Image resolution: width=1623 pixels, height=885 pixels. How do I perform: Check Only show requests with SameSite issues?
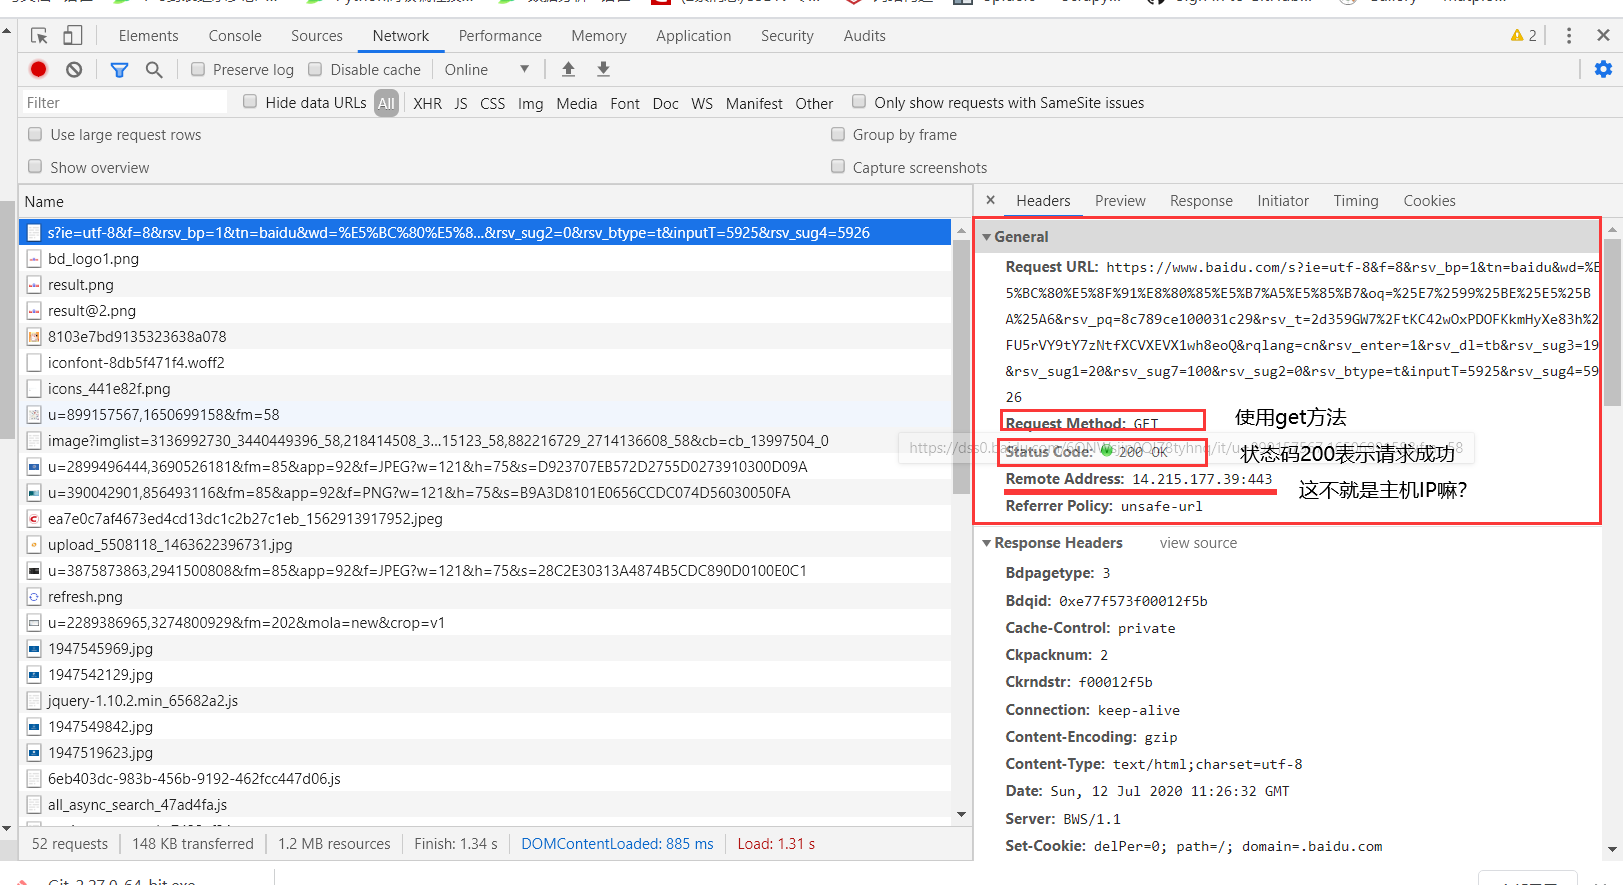tap(859, 102)
